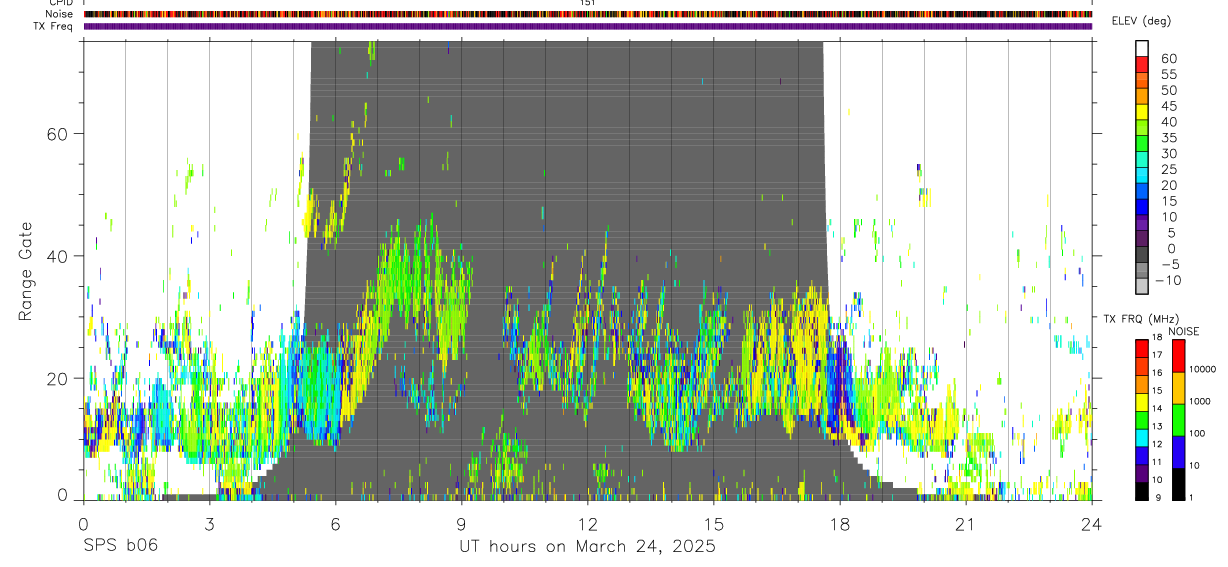Click the Noise strip label at top left

pos(59,14)
